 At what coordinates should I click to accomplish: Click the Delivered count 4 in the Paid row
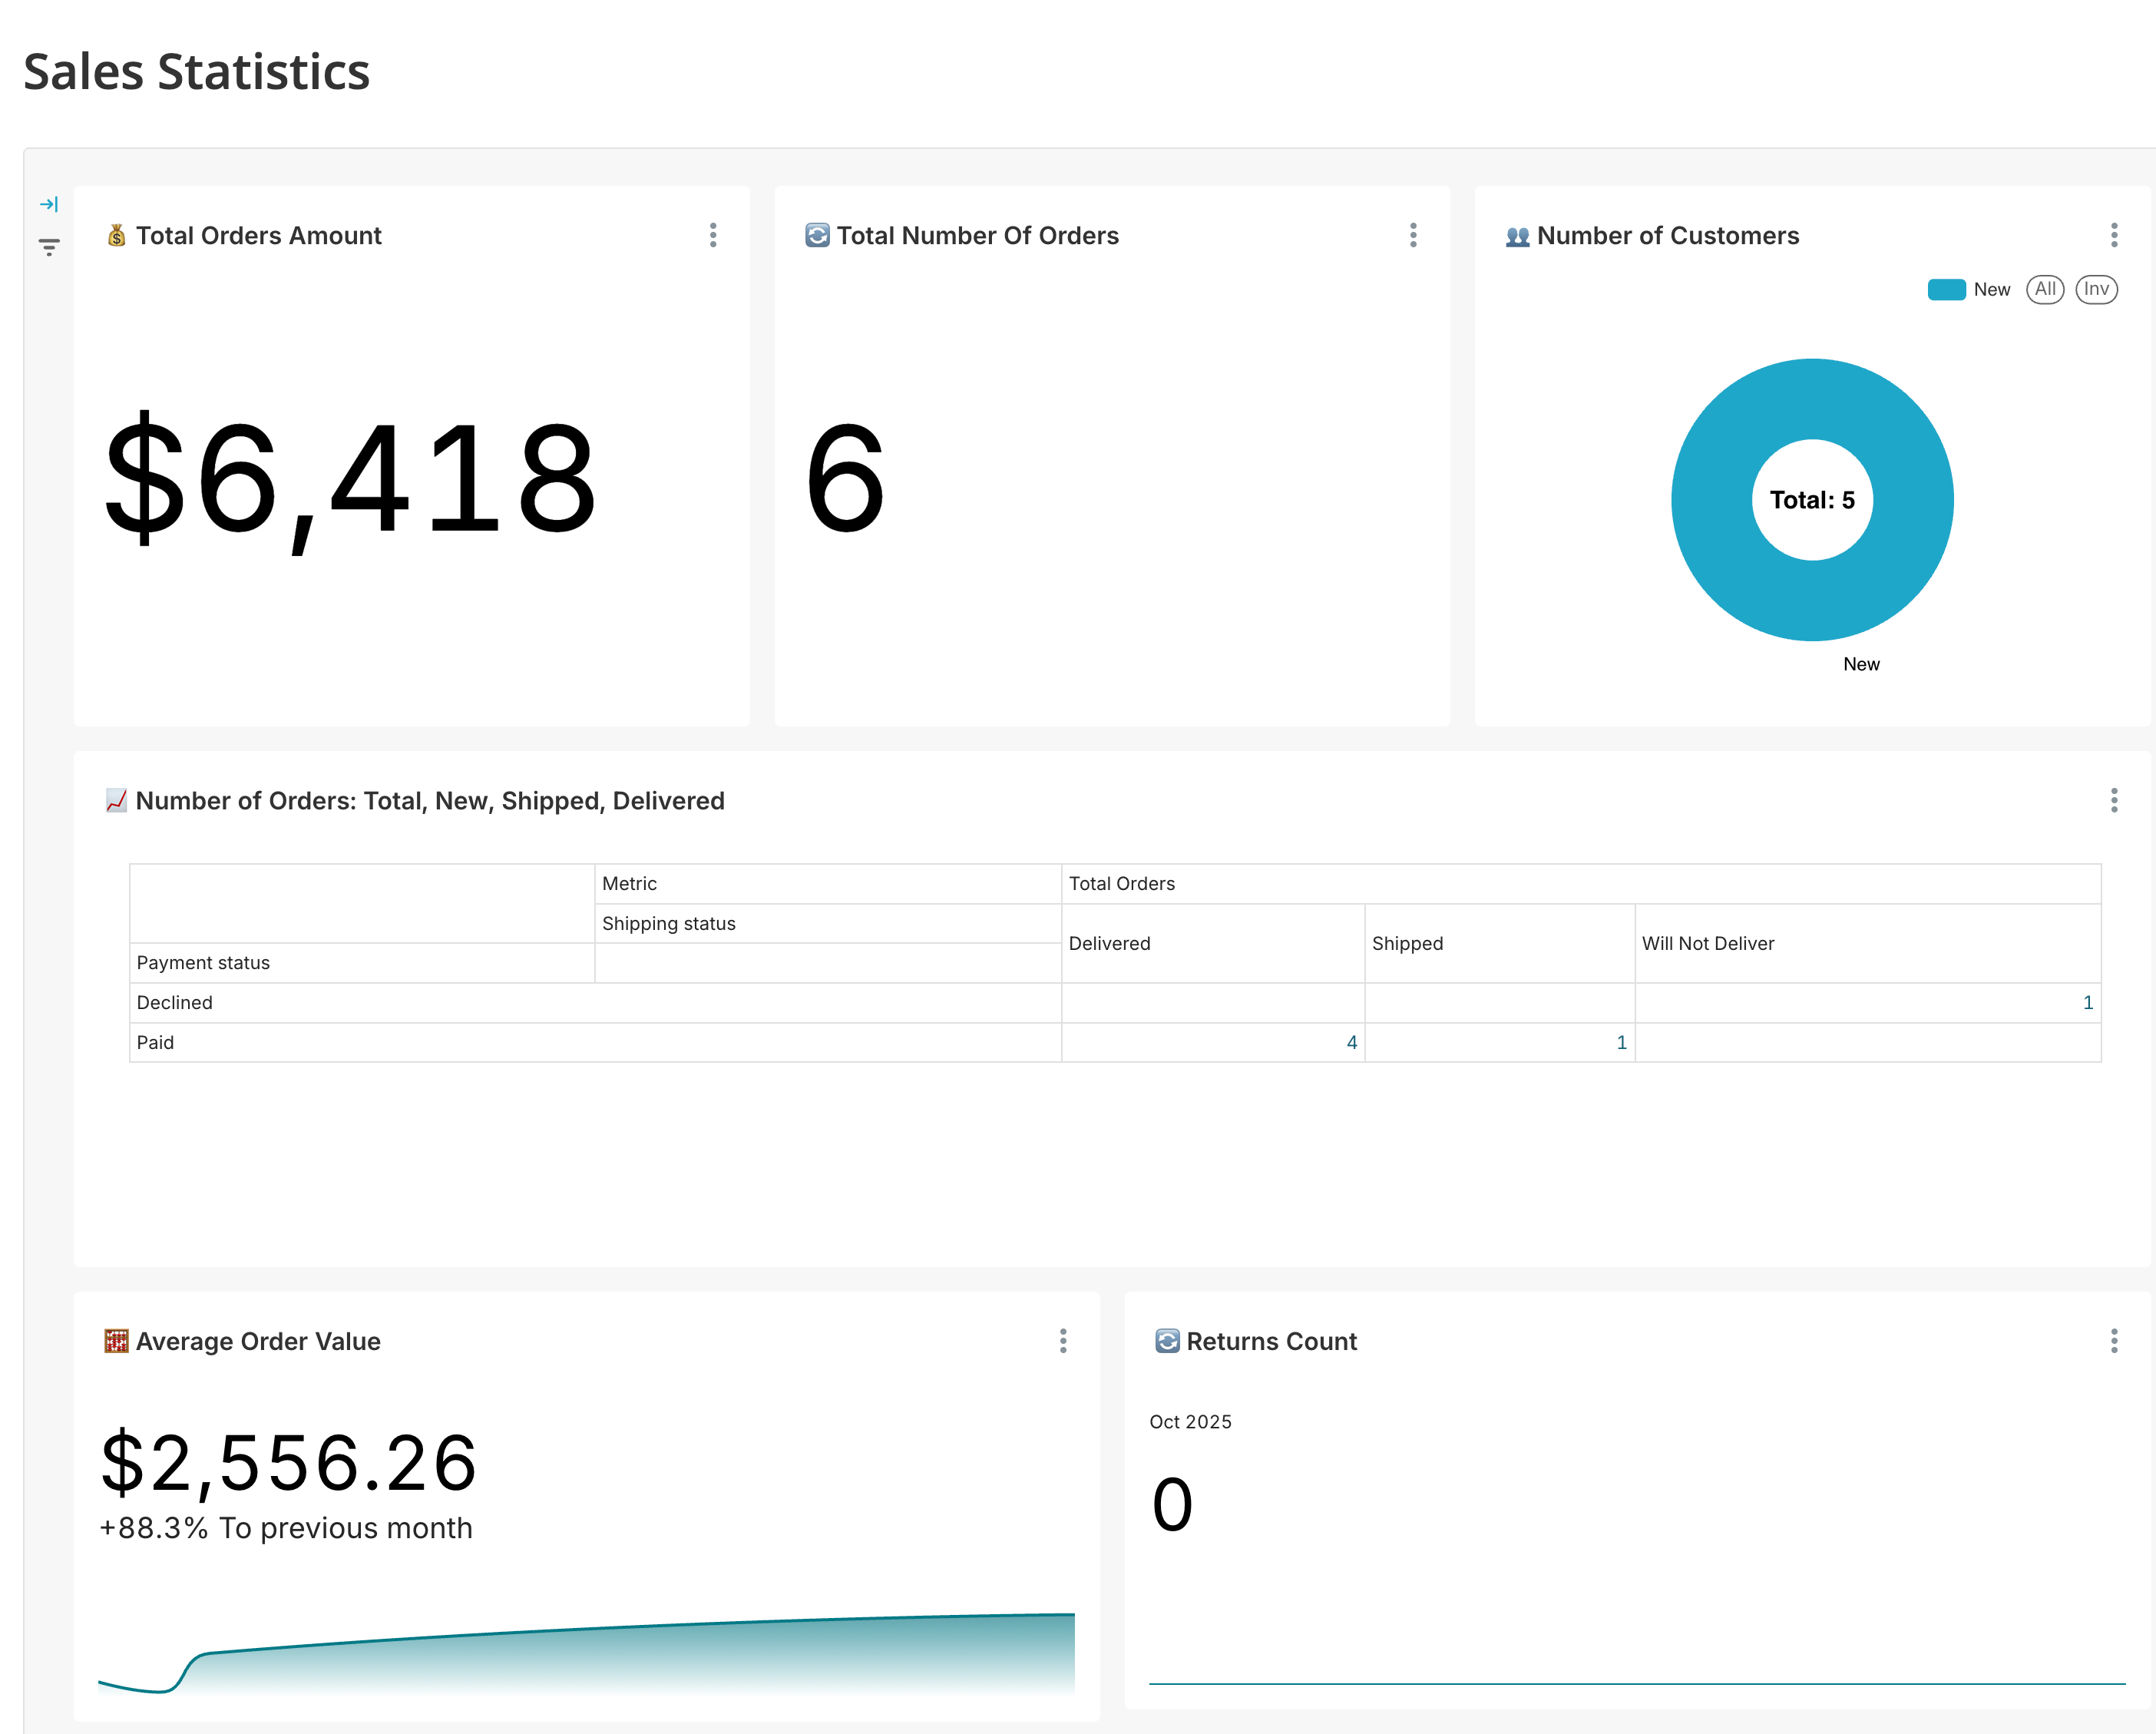point(1351,1042)
